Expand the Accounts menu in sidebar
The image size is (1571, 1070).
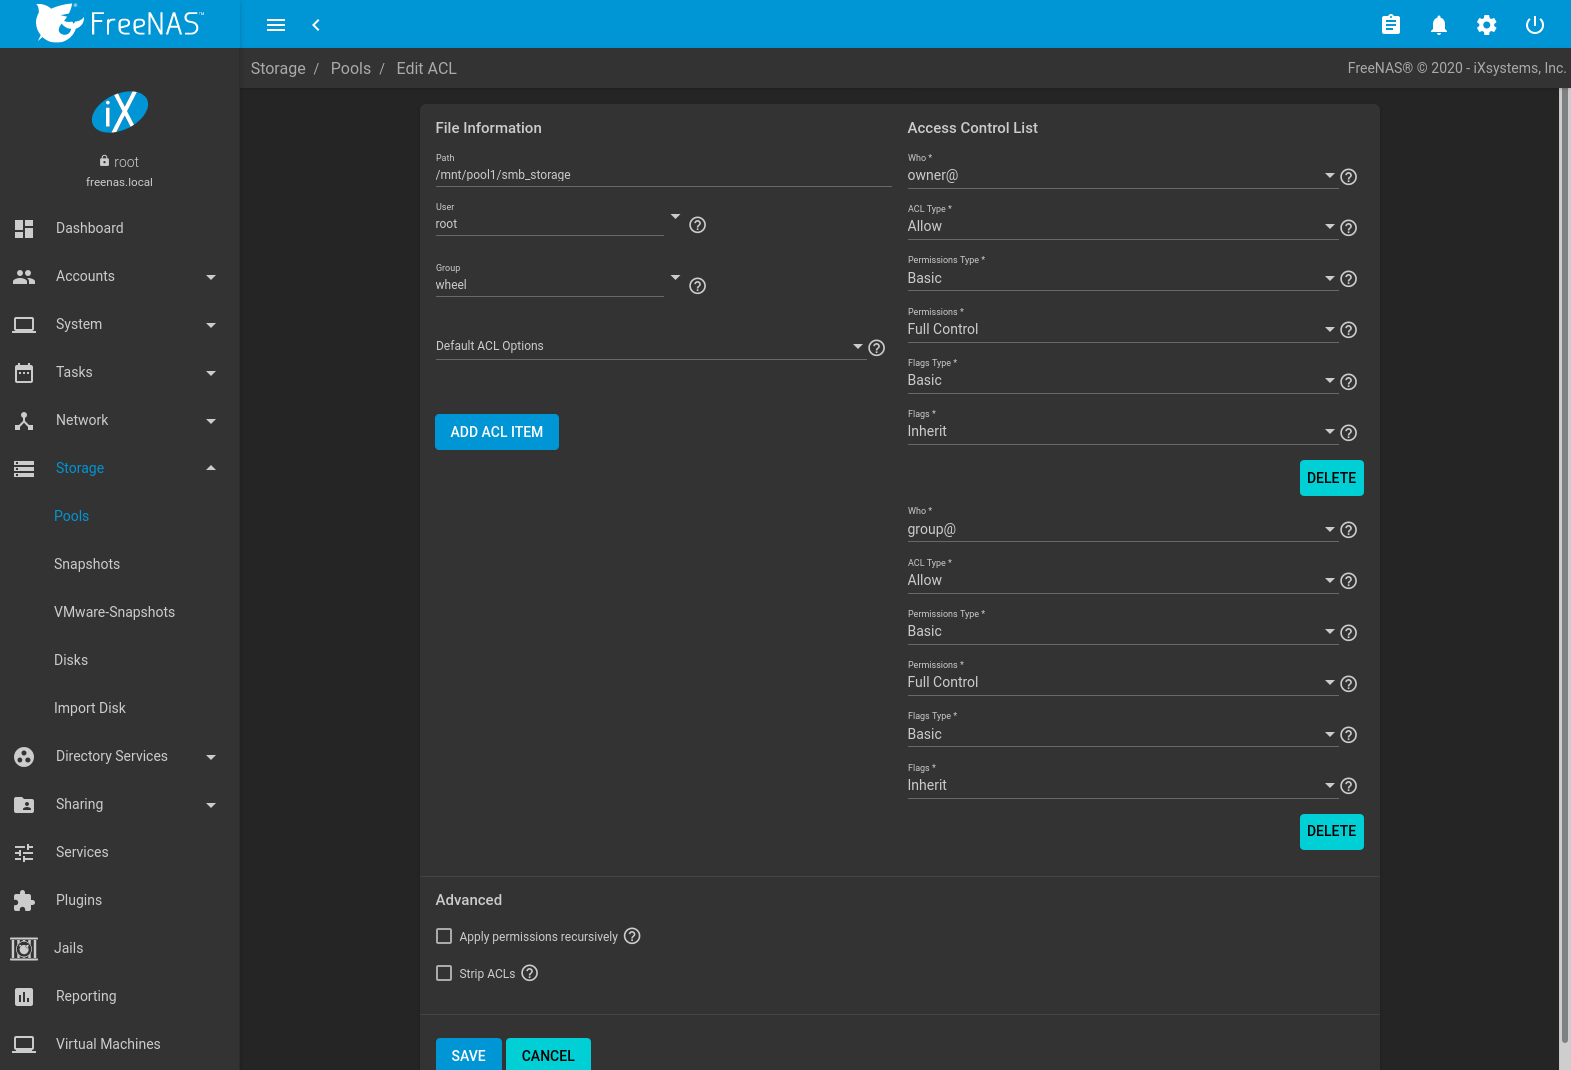(115, 276)
